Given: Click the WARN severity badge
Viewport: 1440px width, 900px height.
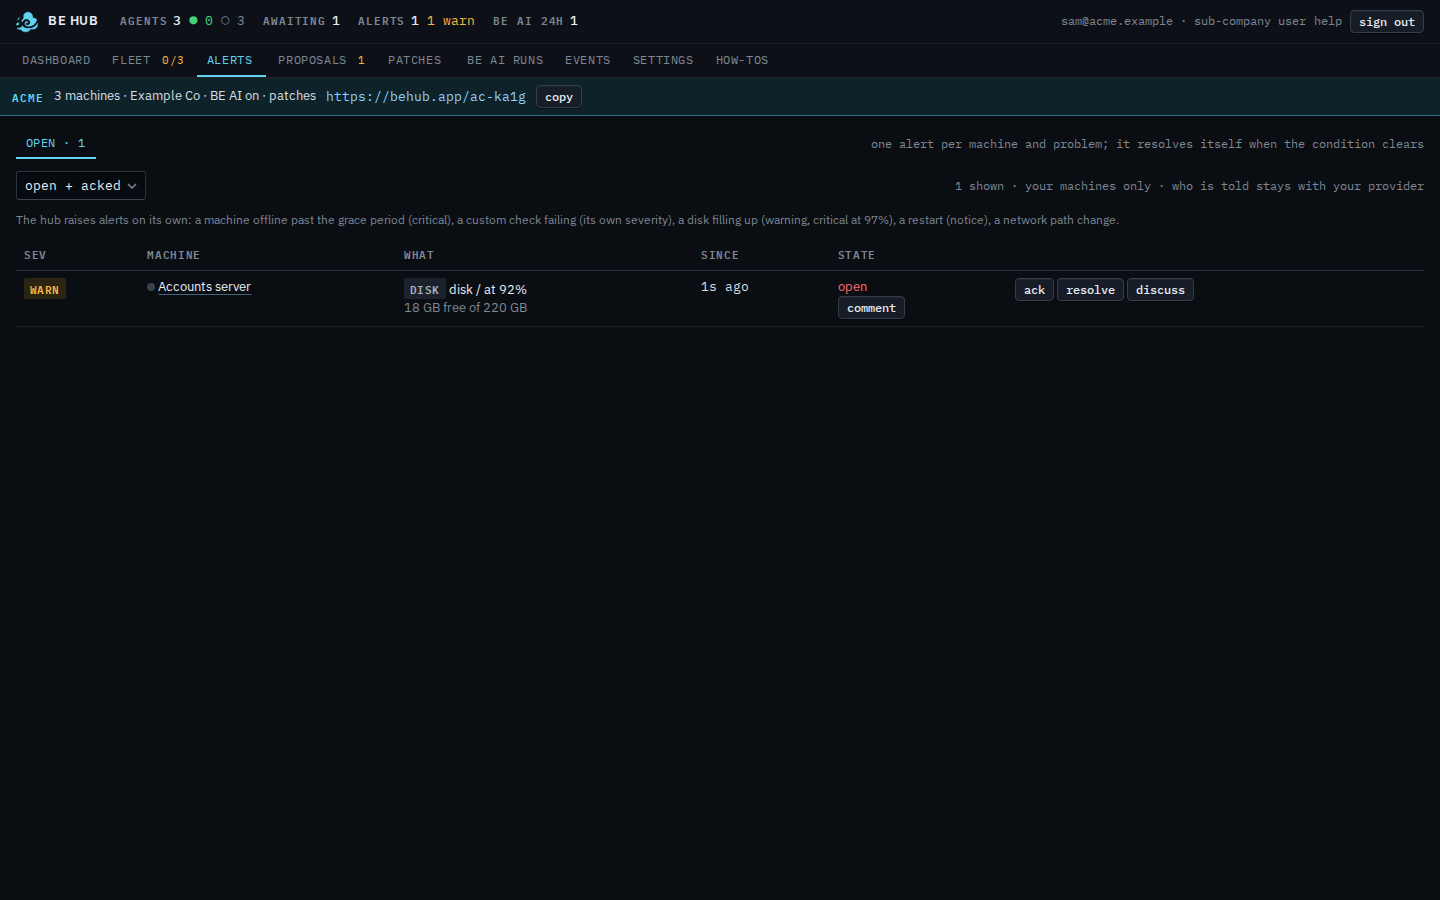Looking at the screenshot, I should tap(45, 290).
